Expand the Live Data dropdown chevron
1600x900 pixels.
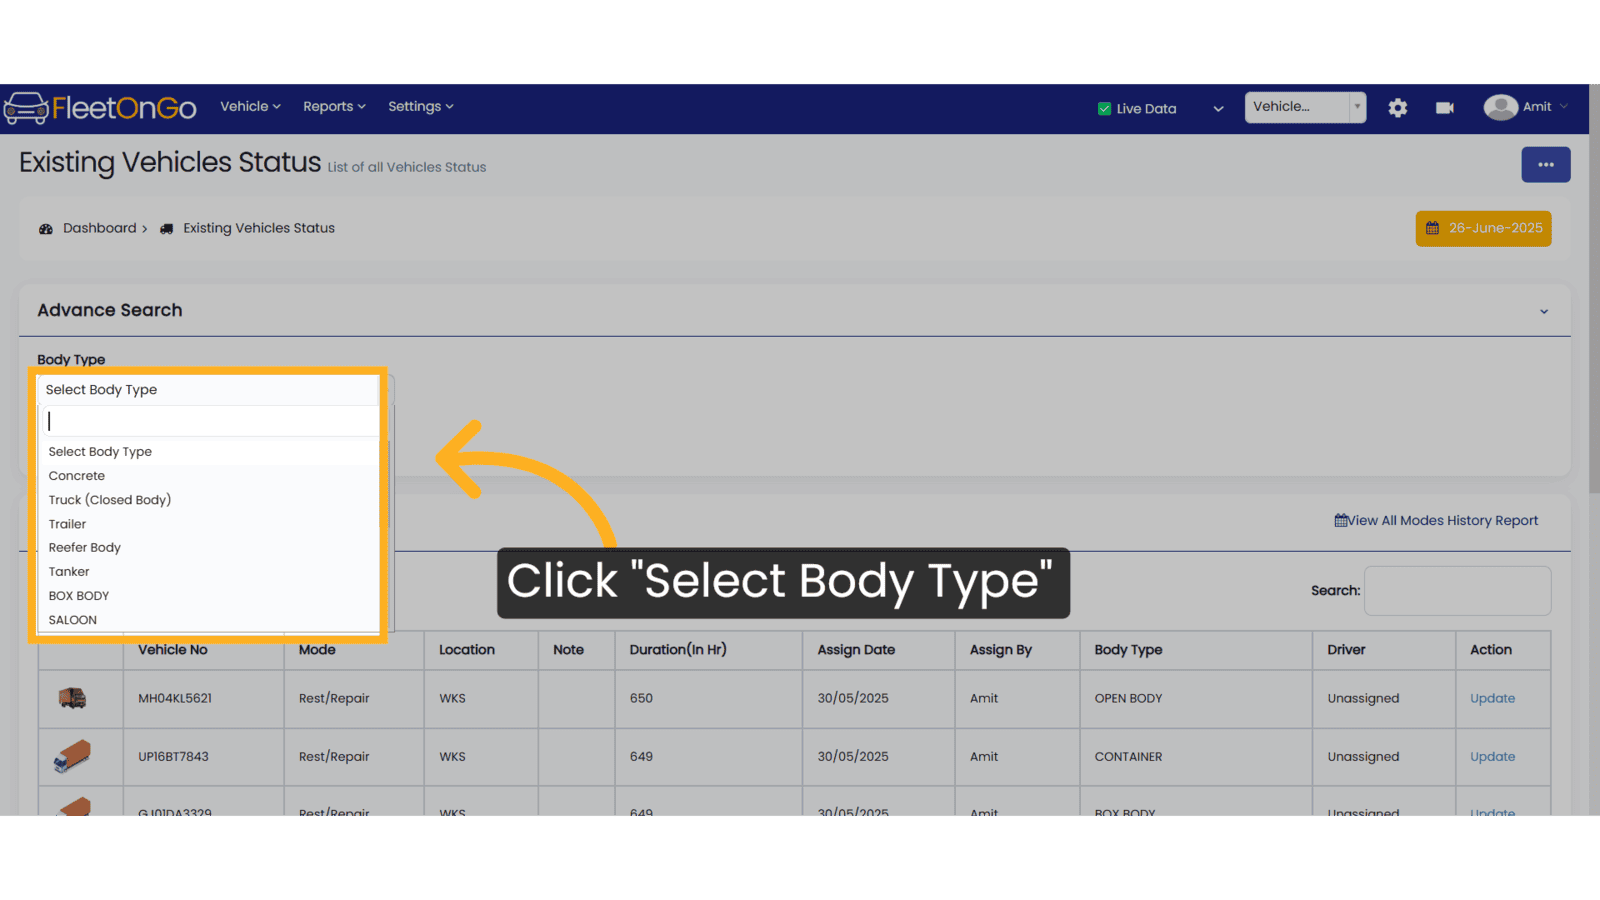[1218, 109]
